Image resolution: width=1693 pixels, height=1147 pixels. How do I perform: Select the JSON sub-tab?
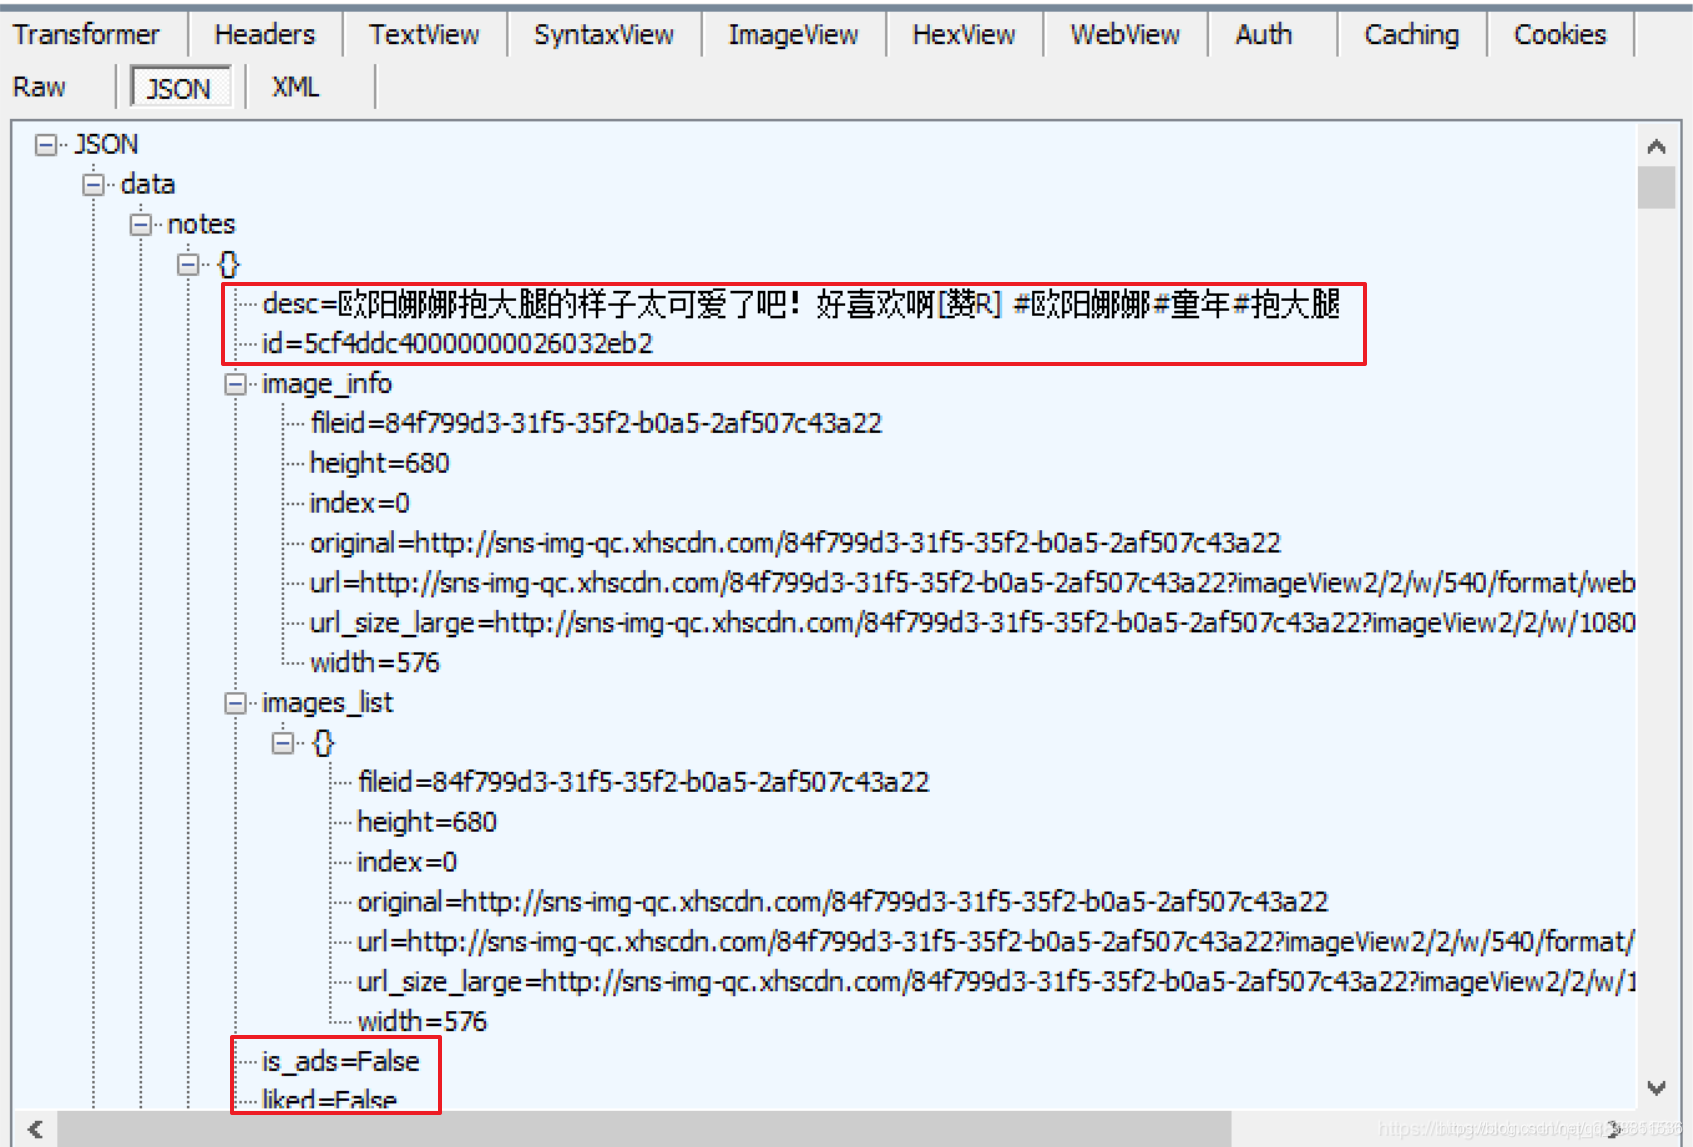[180, 88]
